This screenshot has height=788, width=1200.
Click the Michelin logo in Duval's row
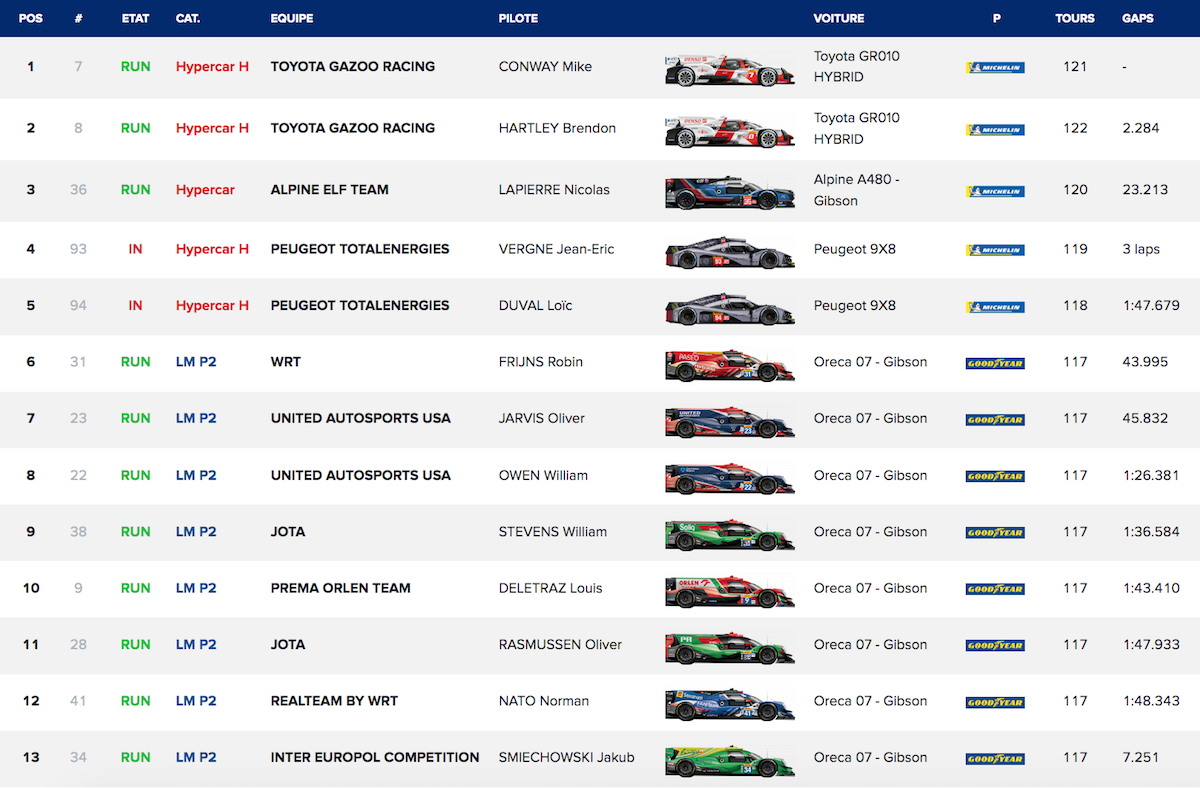tap(994, 307)
